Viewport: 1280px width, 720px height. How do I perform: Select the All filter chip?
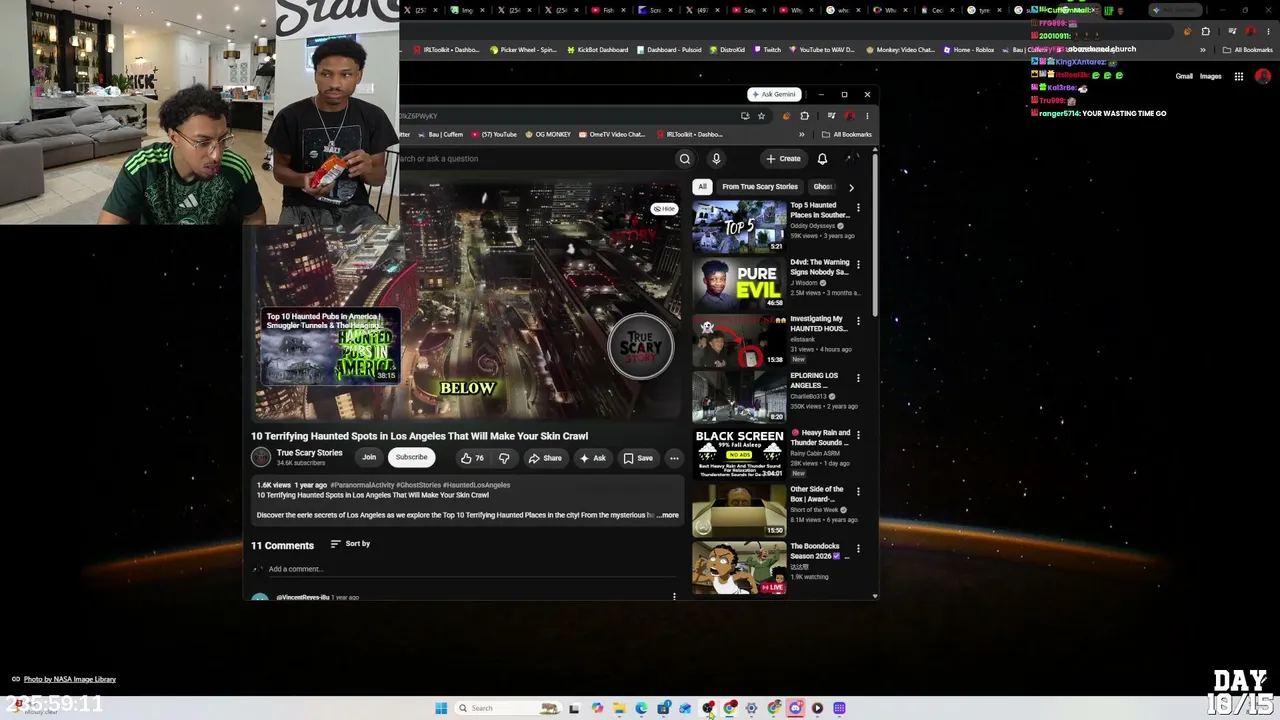(x=702, y=187)
